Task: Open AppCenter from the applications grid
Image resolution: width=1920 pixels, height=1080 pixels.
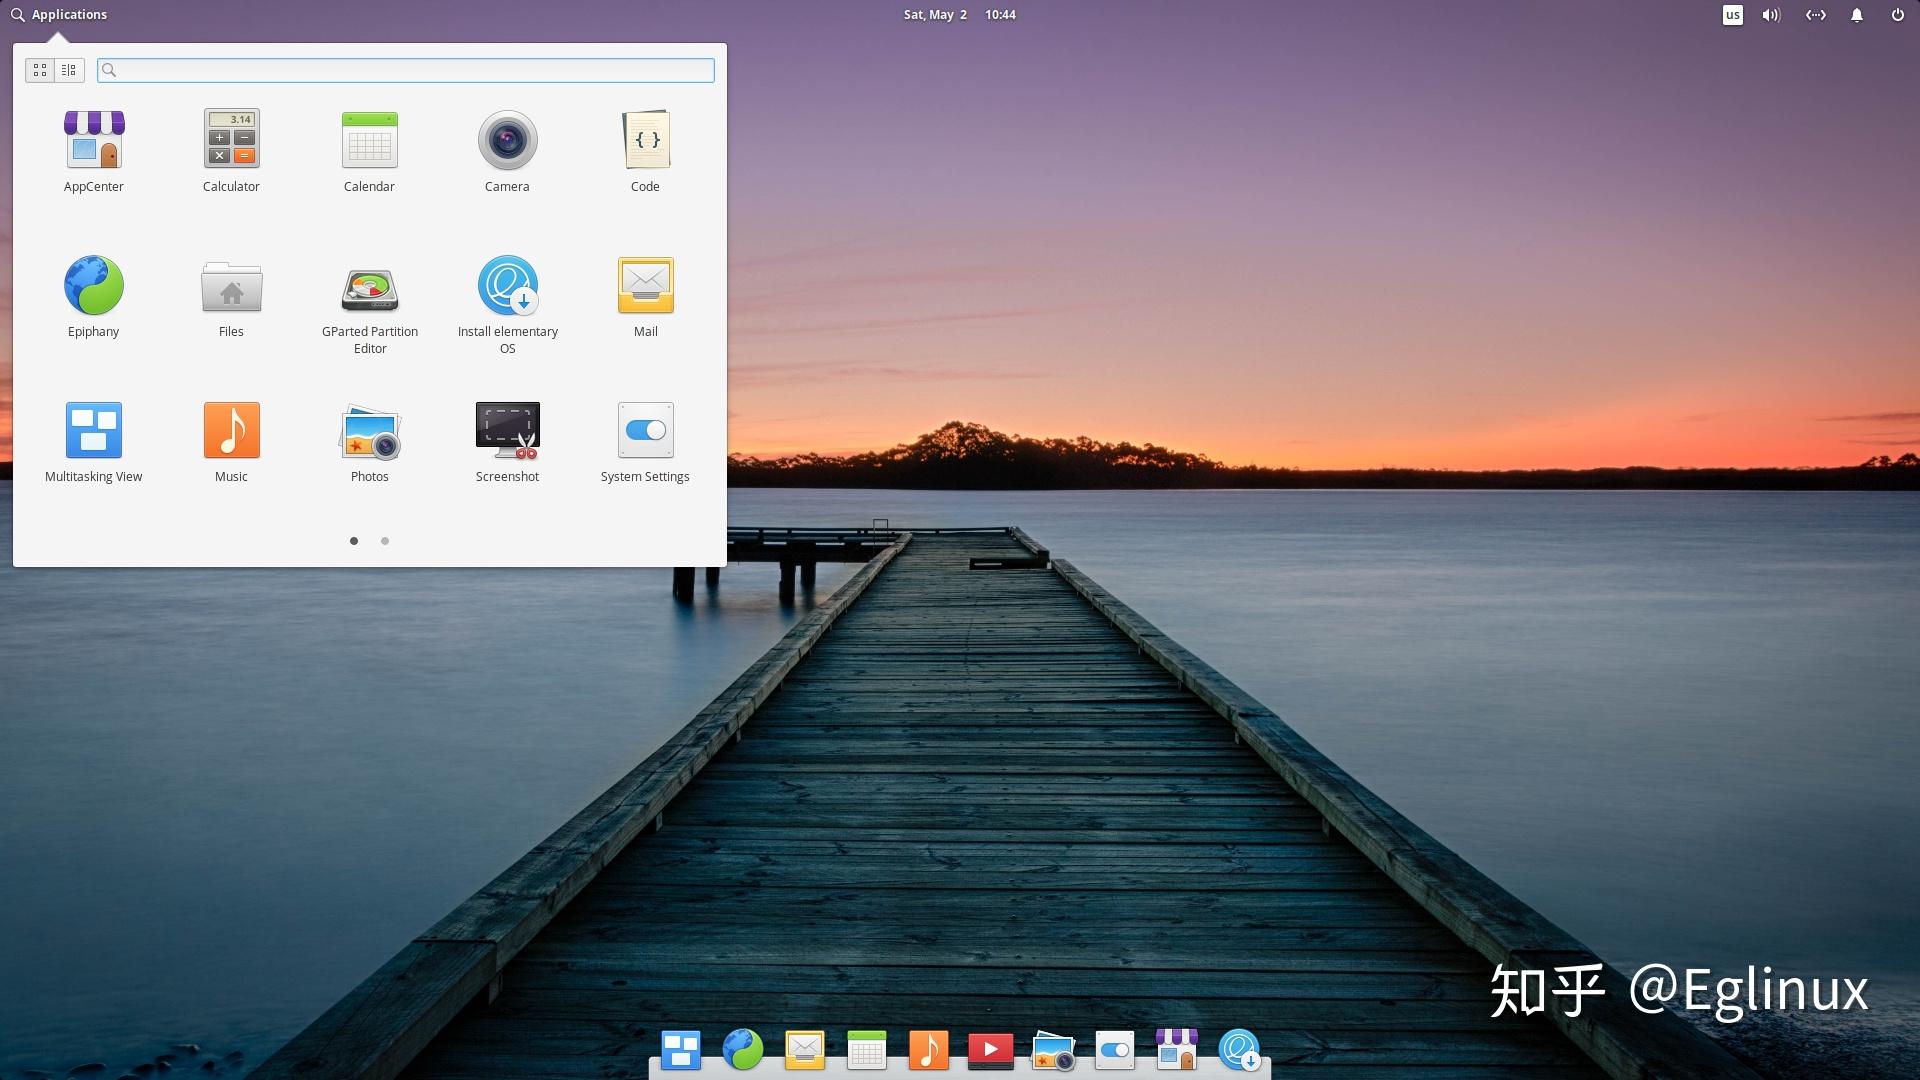Action: (94, 140)
